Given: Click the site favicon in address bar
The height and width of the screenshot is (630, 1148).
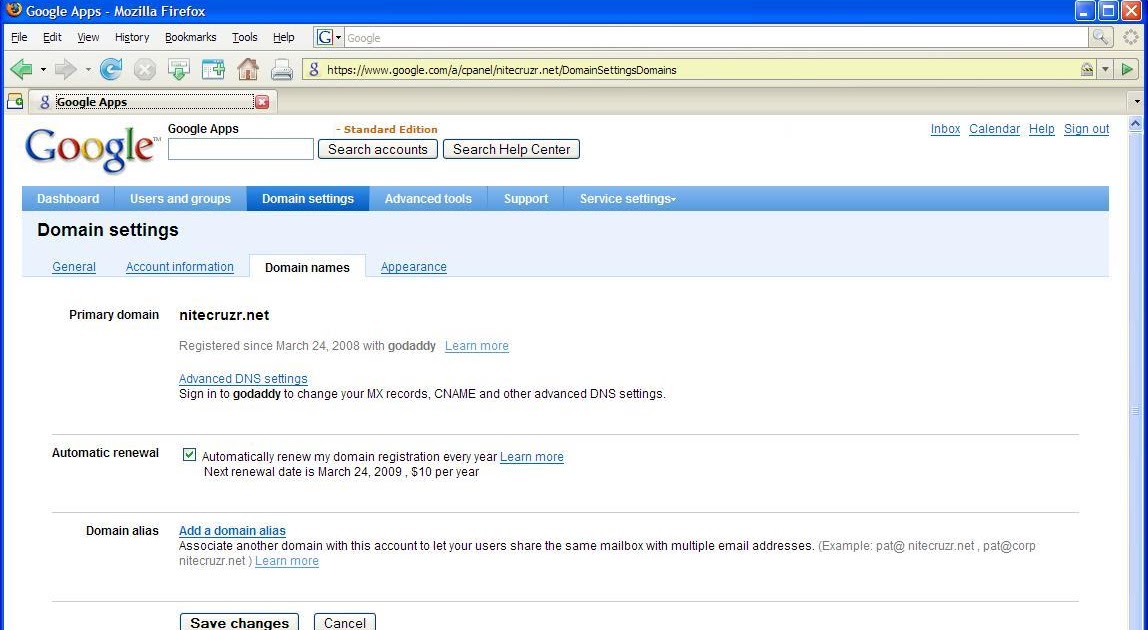Looking at the screenshot, I should [314, 70].
